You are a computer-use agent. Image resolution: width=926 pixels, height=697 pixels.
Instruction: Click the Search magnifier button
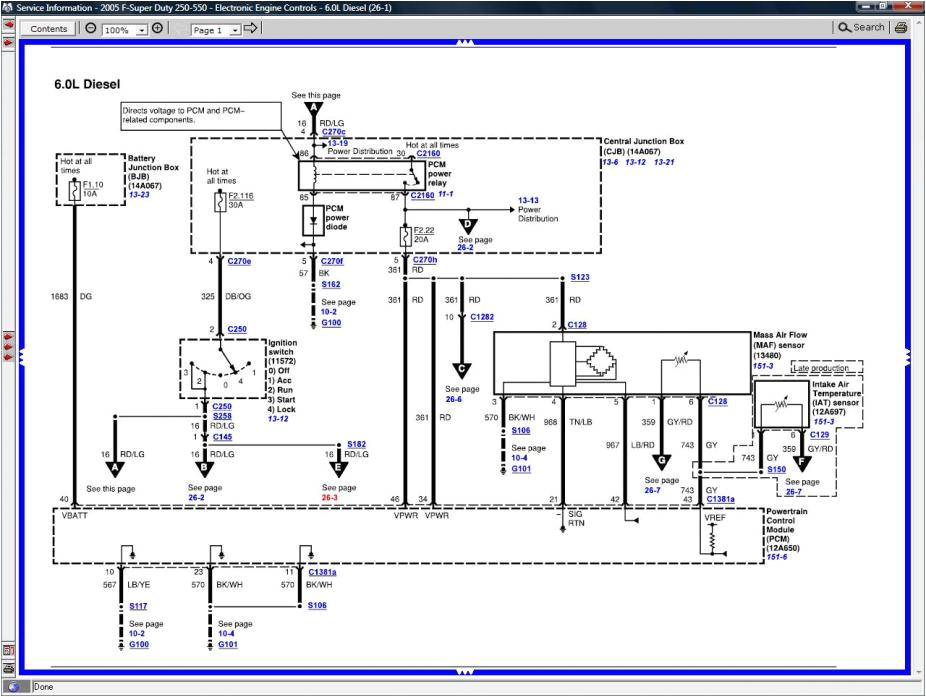(x=861, y=28)
